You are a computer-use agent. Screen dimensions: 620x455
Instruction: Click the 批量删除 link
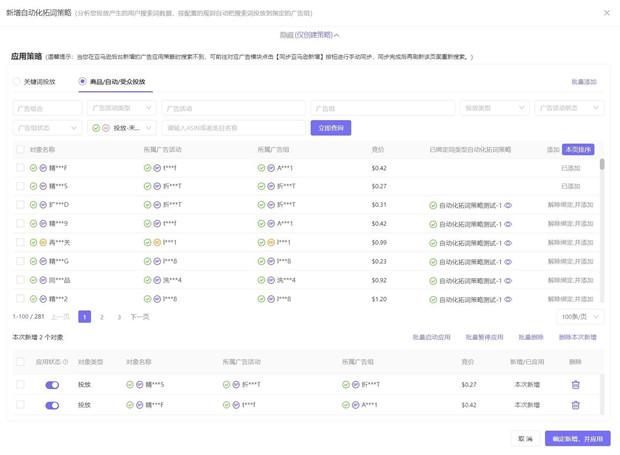click(531, 337)
